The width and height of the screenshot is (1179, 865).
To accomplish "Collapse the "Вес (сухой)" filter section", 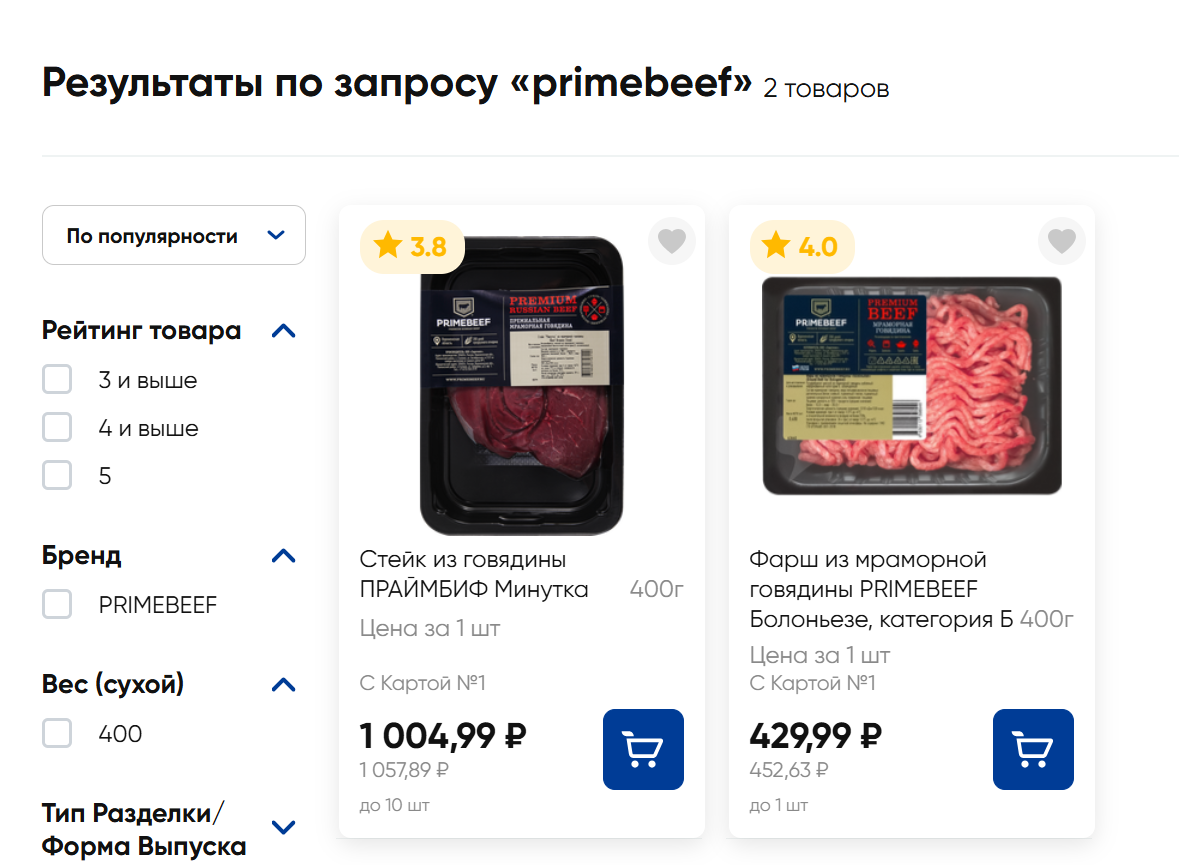I will coord(284,685).
